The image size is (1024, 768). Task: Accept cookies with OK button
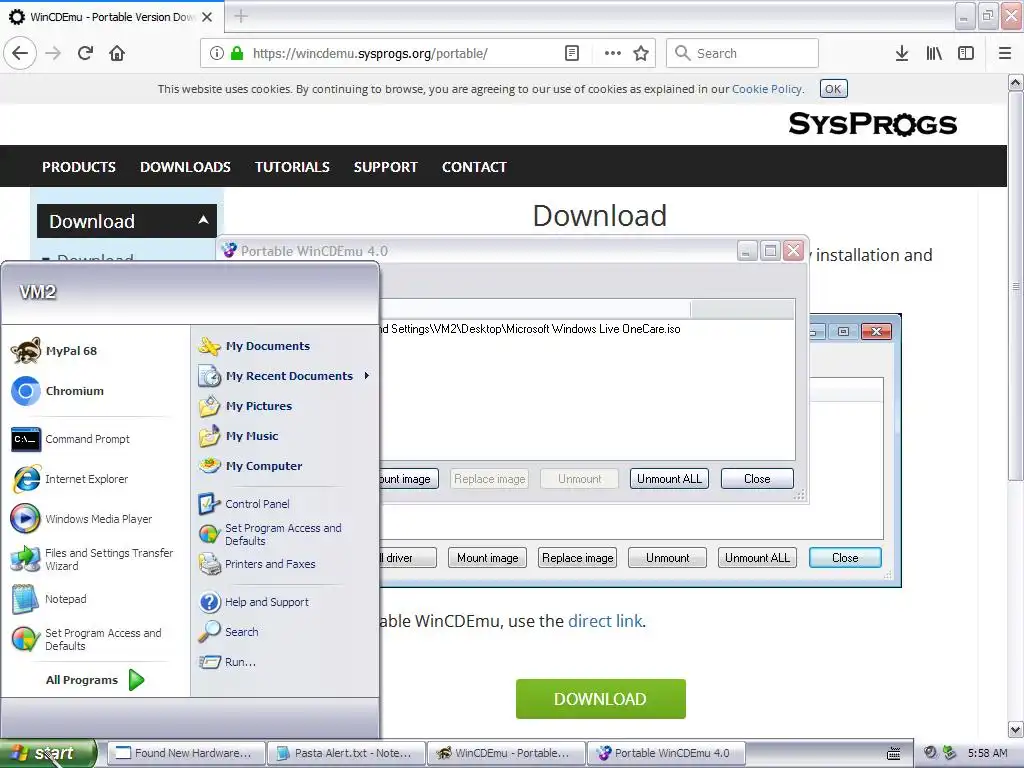point(833,89)
